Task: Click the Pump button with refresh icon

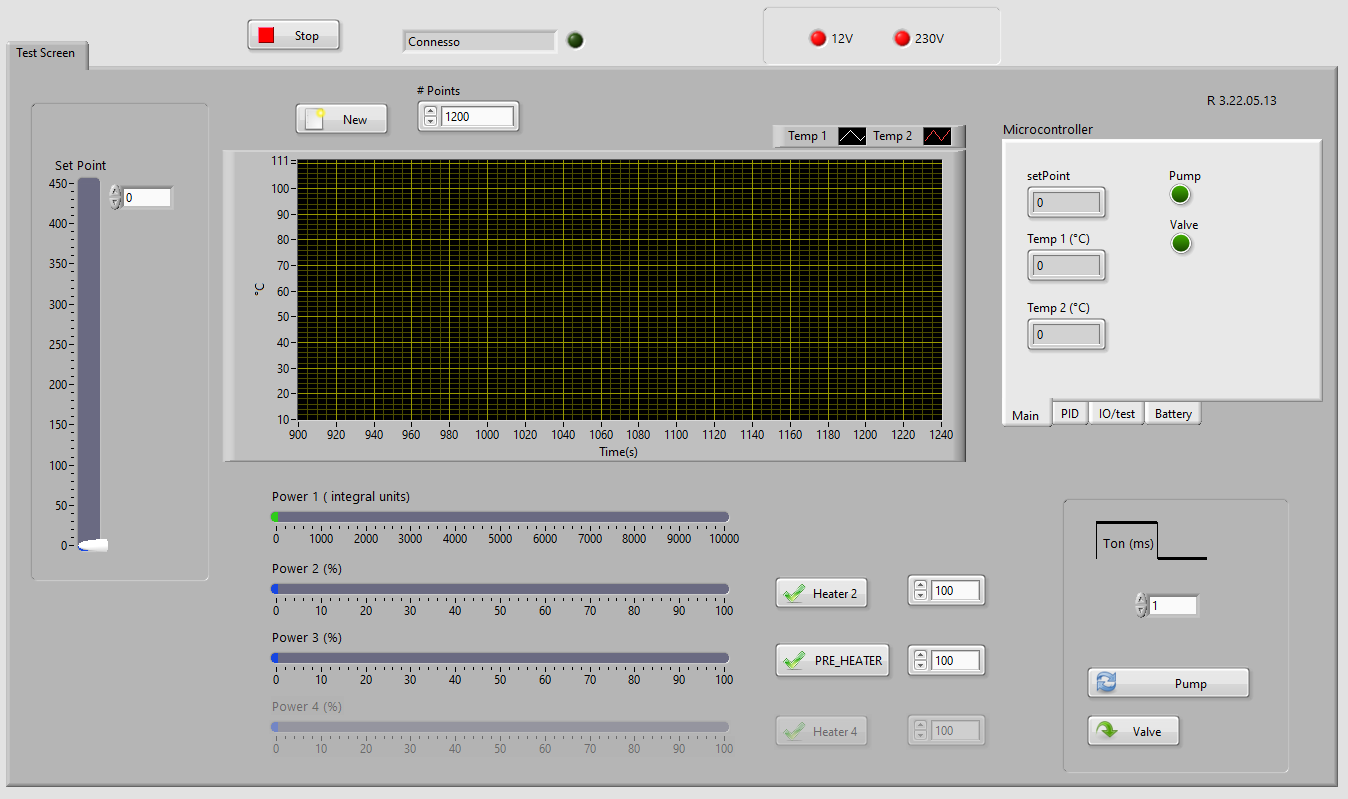Action: point(1168,683)
